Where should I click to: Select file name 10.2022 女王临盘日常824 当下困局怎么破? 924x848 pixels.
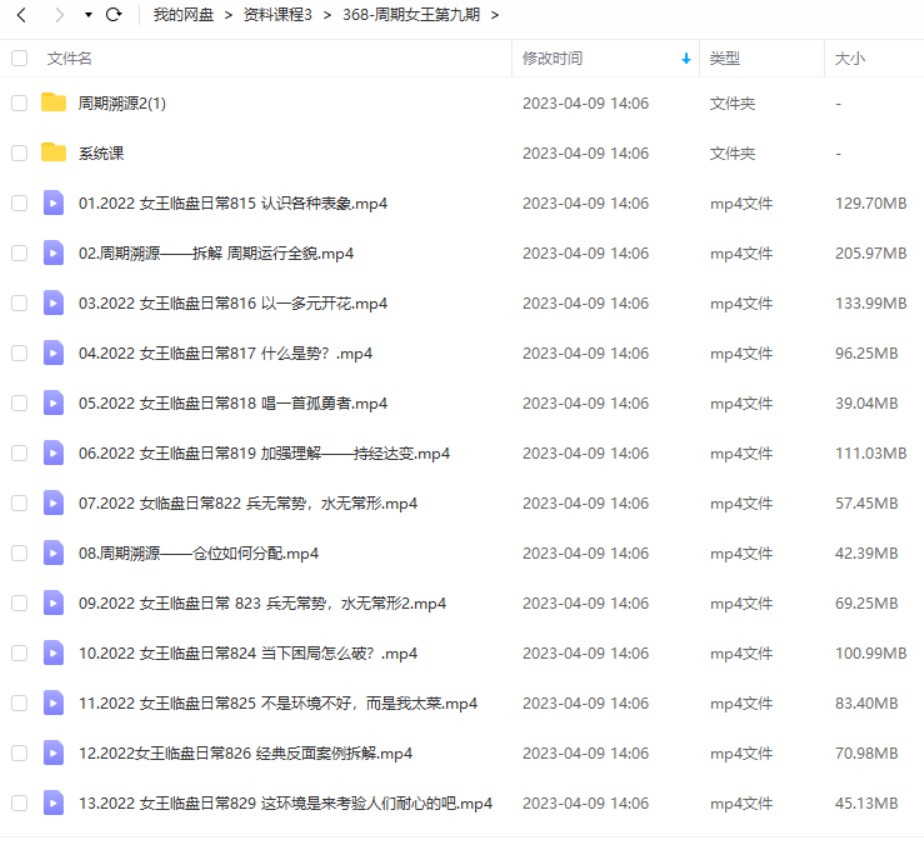tap(248, 653)
